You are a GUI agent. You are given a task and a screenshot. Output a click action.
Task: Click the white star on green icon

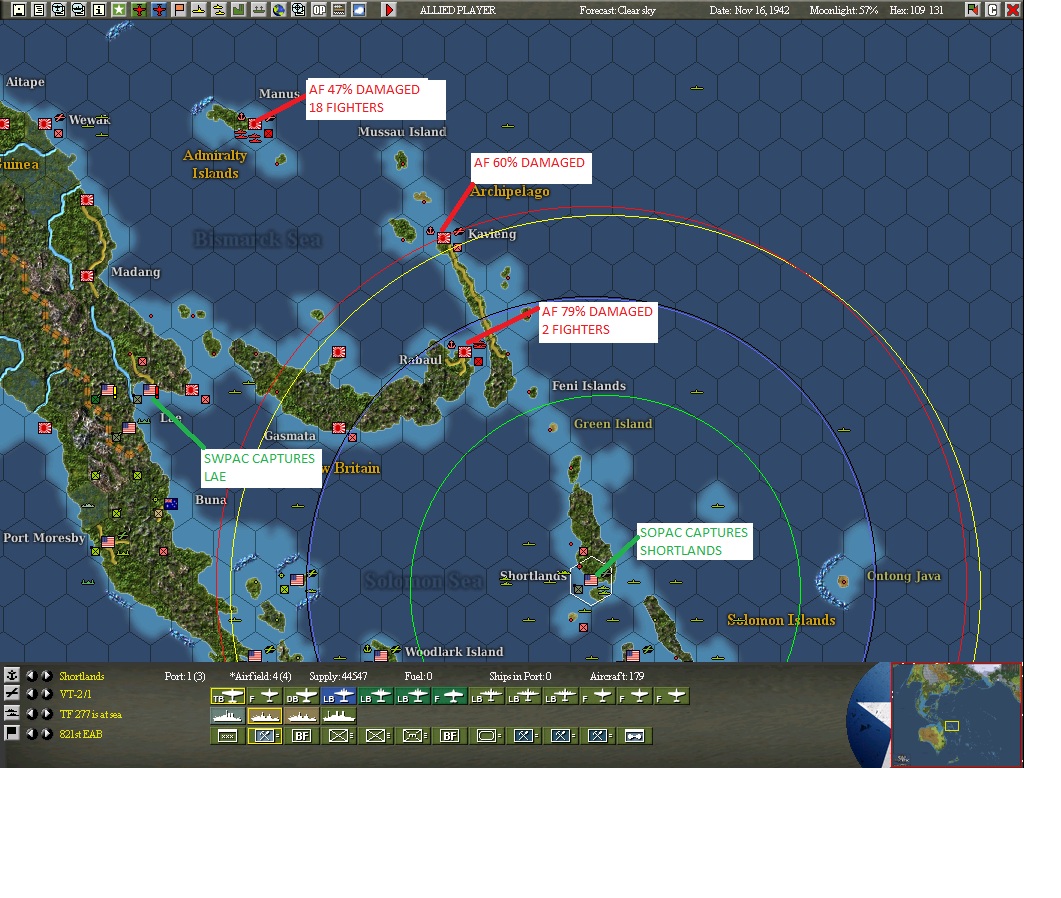click(x=119, y=9)
